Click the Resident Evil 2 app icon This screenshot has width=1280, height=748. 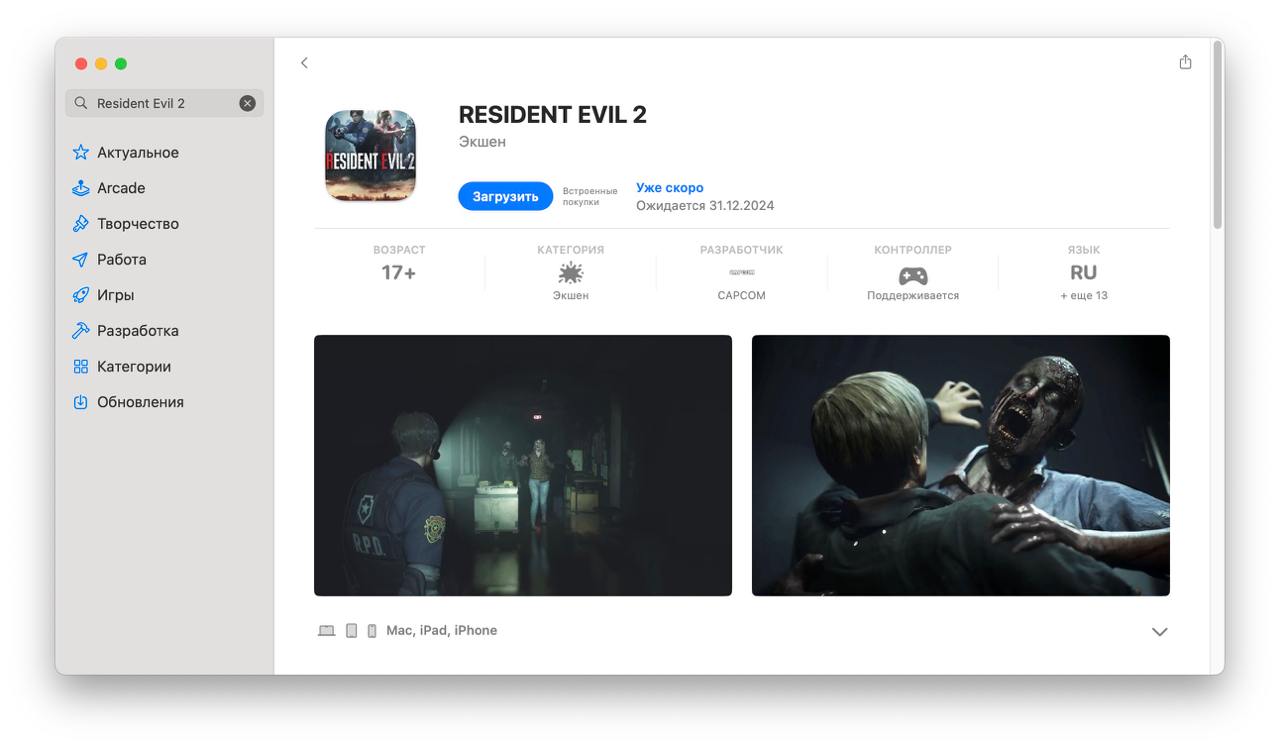pos(370,156)
